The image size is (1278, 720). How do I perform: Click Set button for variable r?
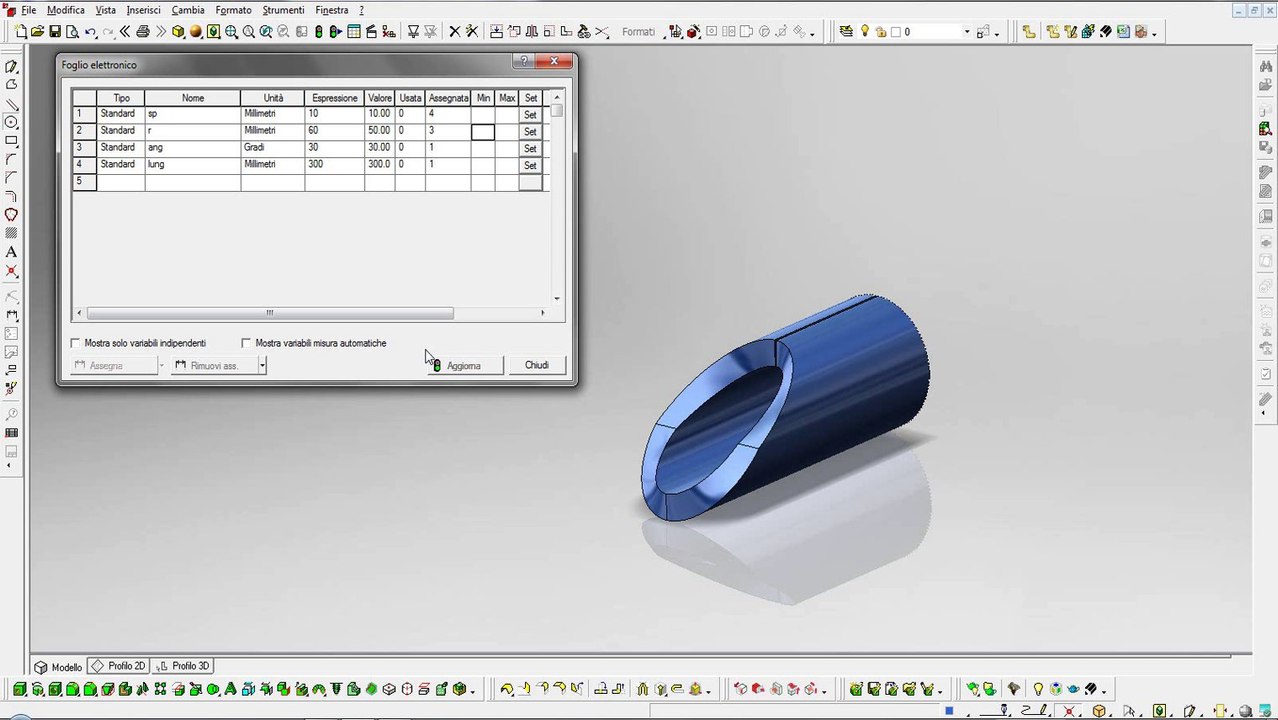coord(531,131)
